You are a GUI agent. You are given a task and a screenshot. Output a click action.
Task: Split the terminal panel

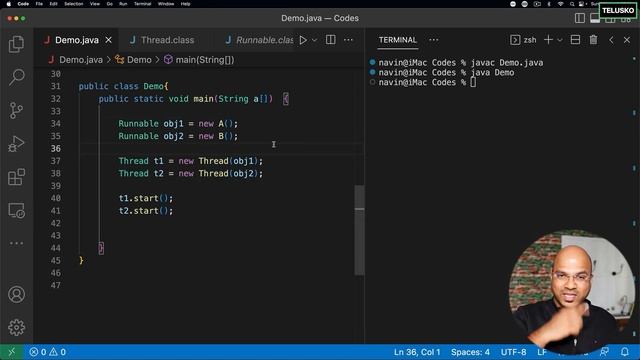click(x=576, y=40)
